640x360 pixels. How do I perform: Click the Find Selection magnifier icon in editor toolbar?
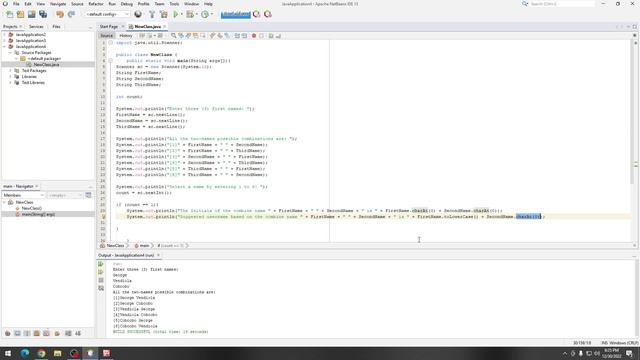click(173, 36)
